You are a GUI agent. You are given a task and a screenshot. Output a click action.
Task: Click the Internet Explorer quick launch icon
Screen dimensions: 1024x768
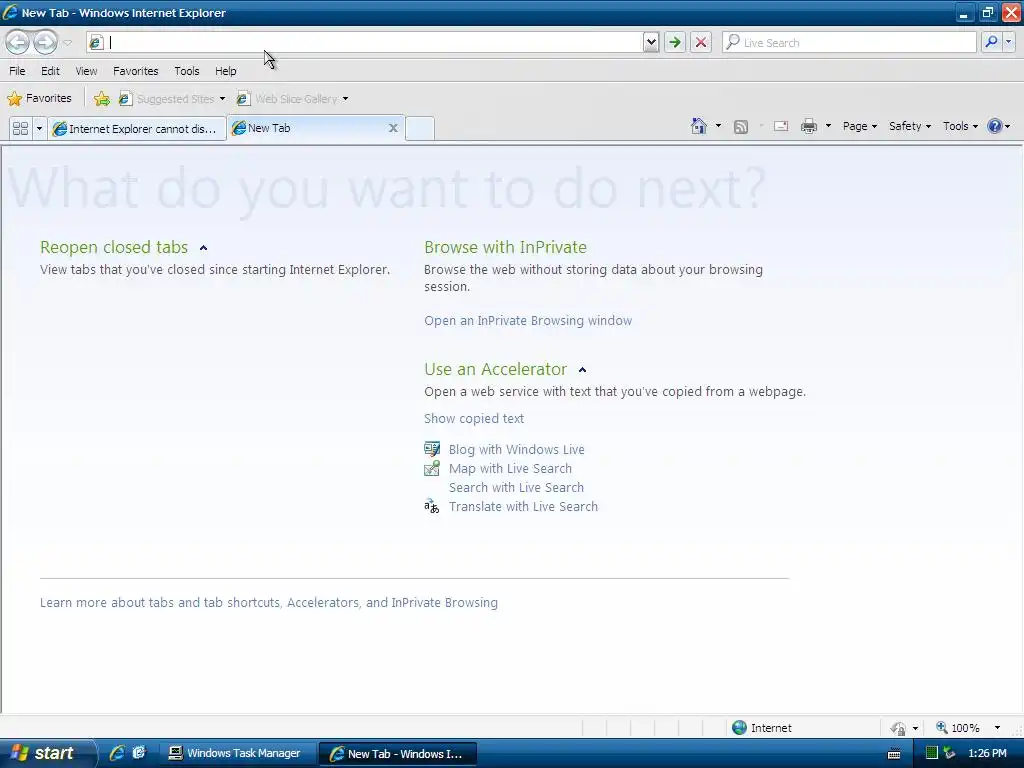(117, 753)
